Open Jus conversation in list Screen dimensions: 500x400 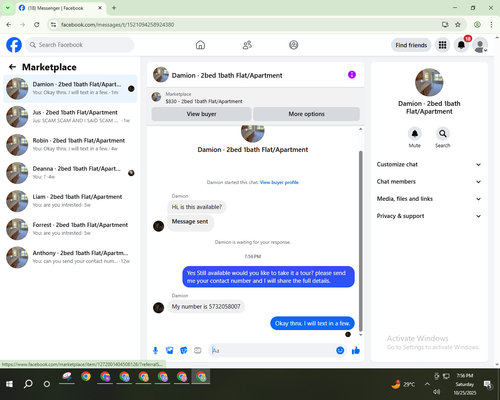[70, 117]
